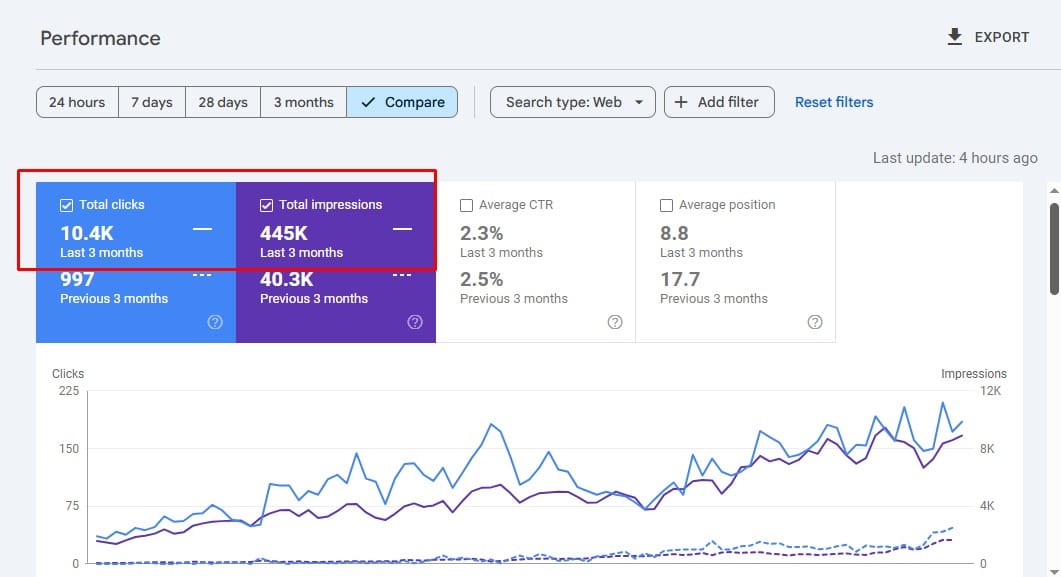Screen dimensions: 1061x577
Task: Click the Compare date option
Action: pyautogui.click(x=402, y=102)
